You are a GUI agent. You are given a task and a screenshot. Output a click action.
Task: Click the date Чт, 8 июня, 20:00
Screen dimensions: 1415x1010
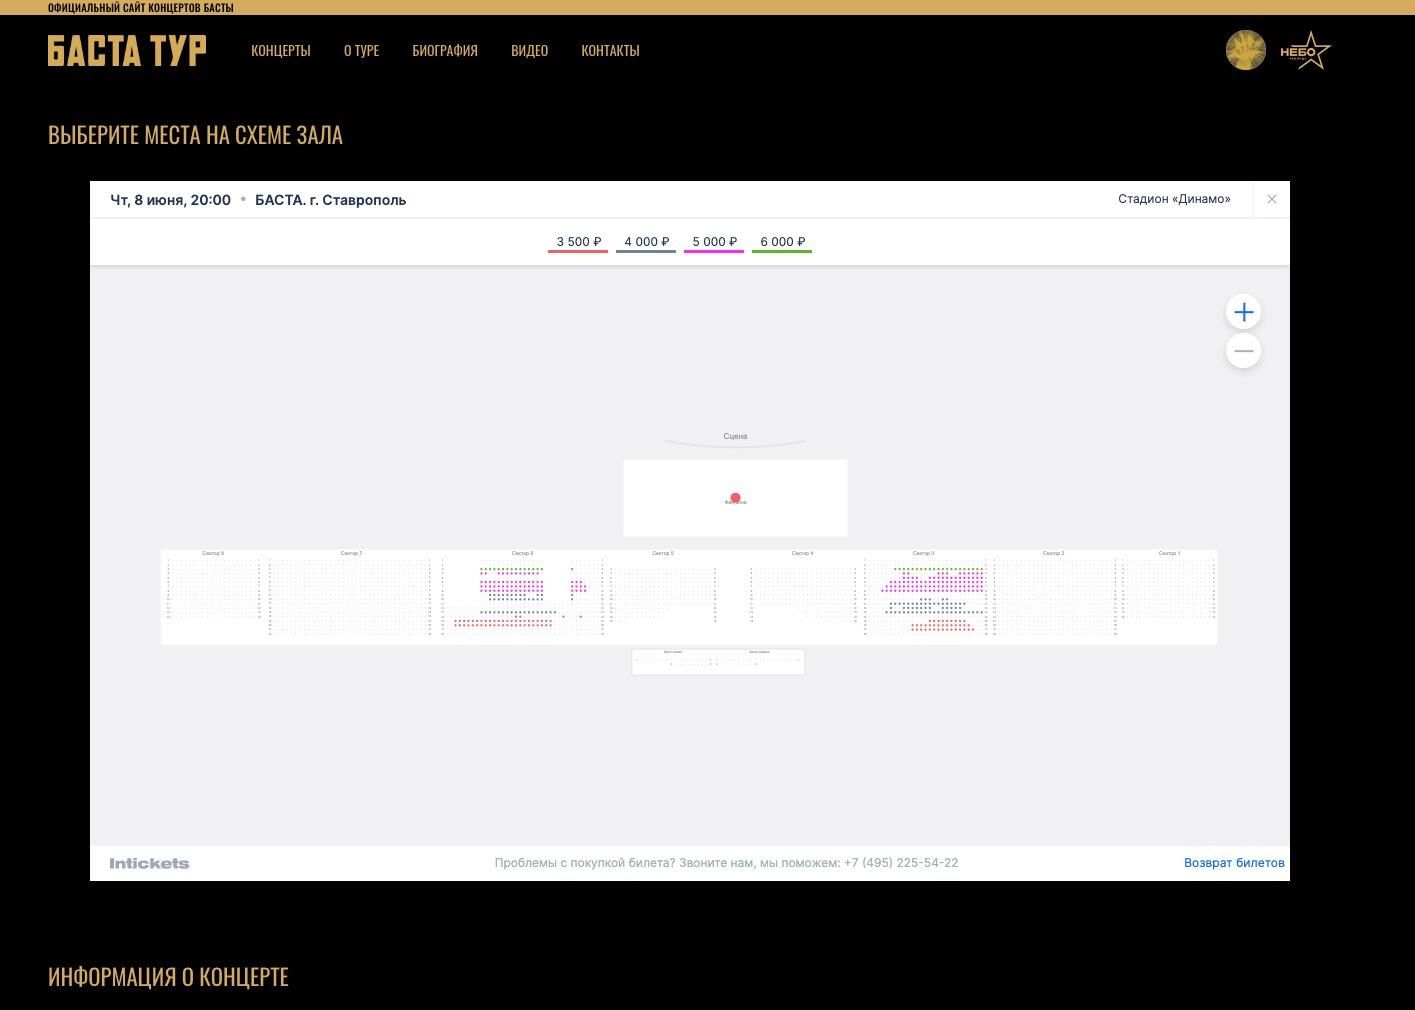click(170, 200)
